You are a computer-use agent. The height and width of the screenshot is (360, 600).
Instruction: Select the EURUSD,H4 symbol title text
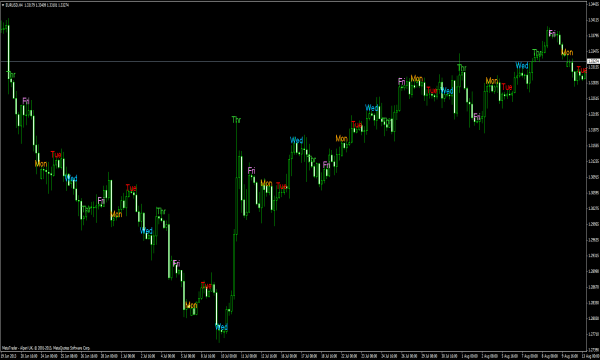pyautogui.click(x=14, y=5)
